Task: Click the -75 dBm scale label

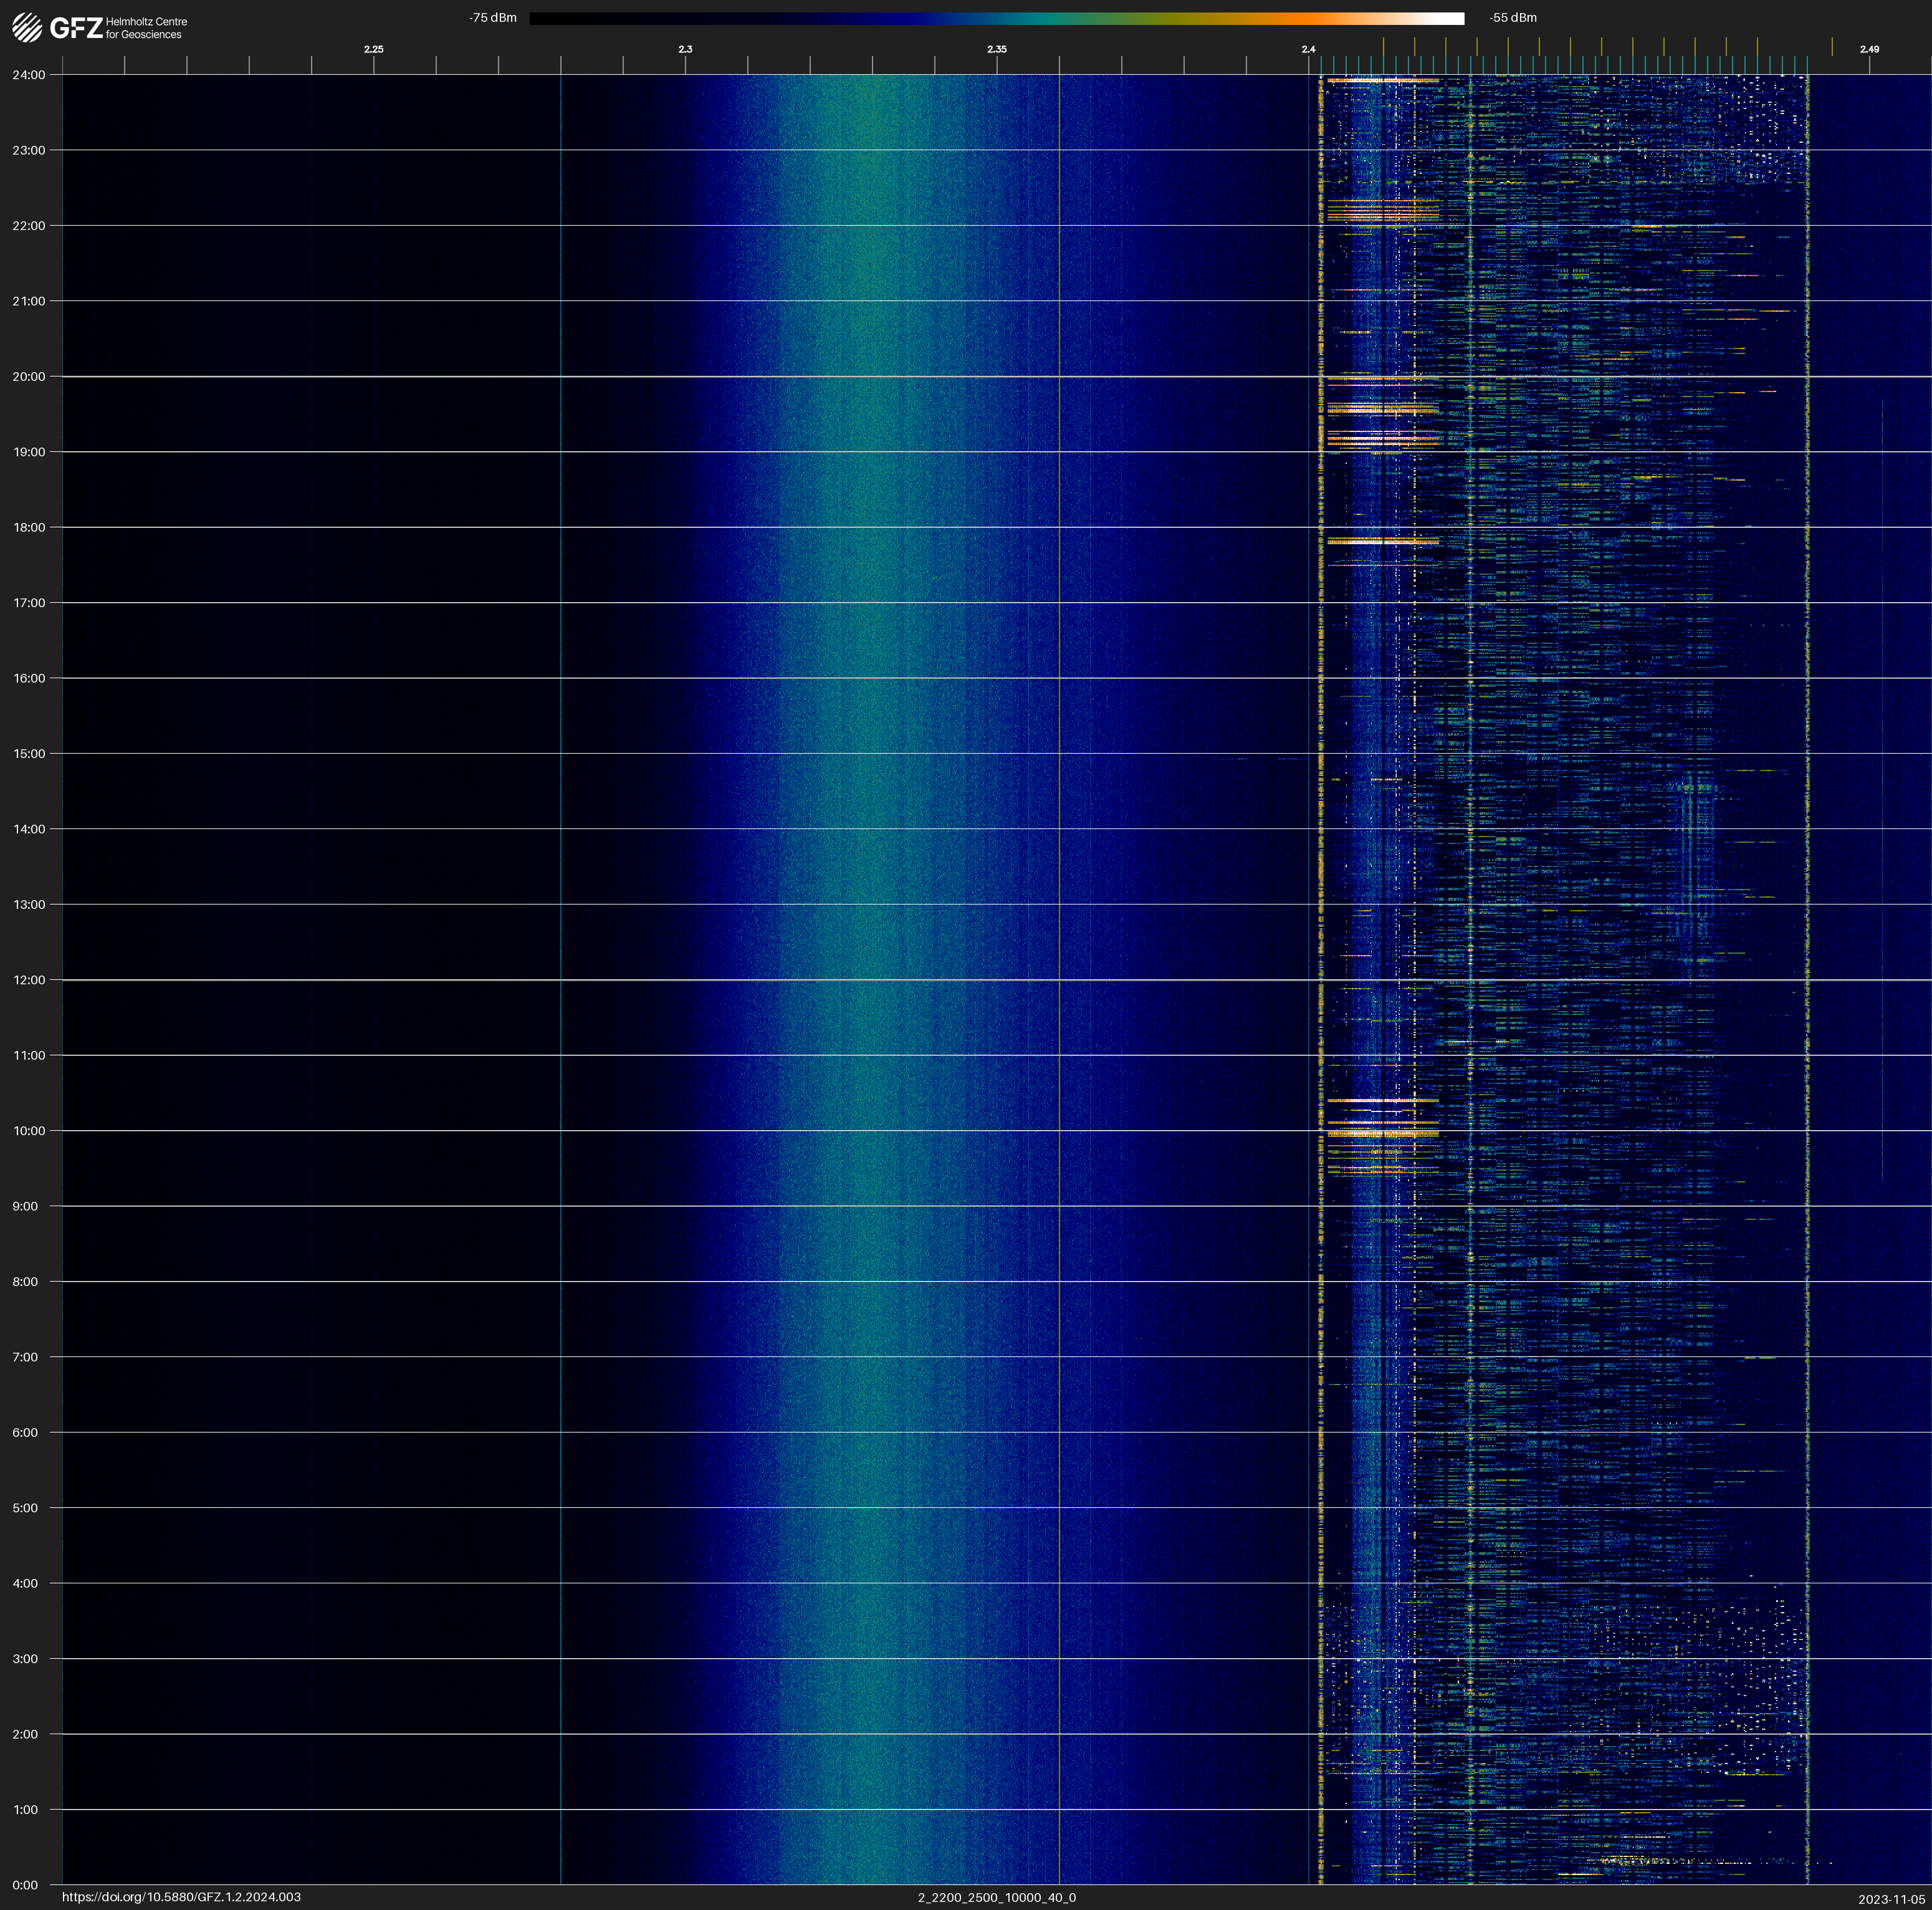Action: pos(493,18)
